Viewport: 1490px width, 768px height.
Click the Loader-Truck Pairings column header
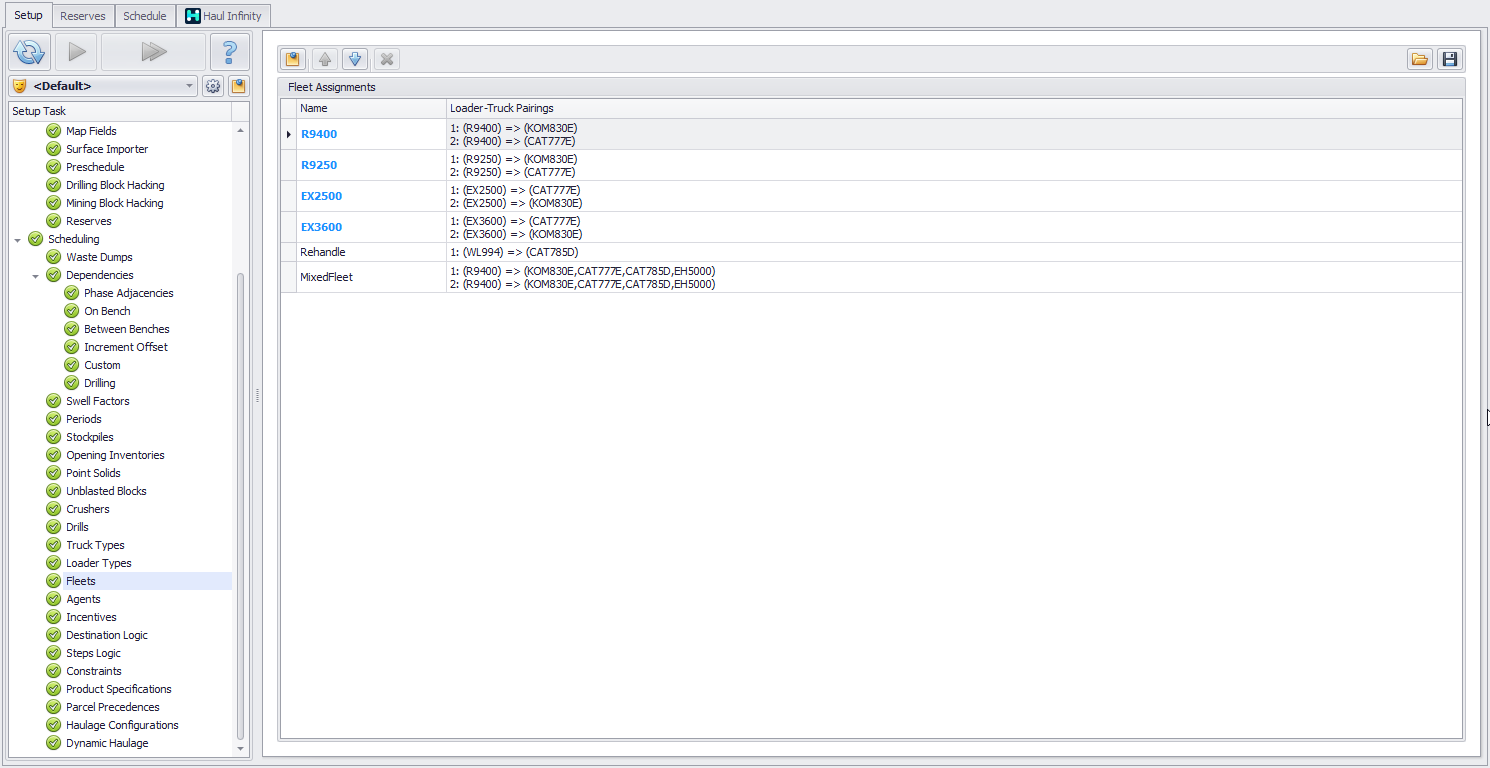click(x=954, y=108)
